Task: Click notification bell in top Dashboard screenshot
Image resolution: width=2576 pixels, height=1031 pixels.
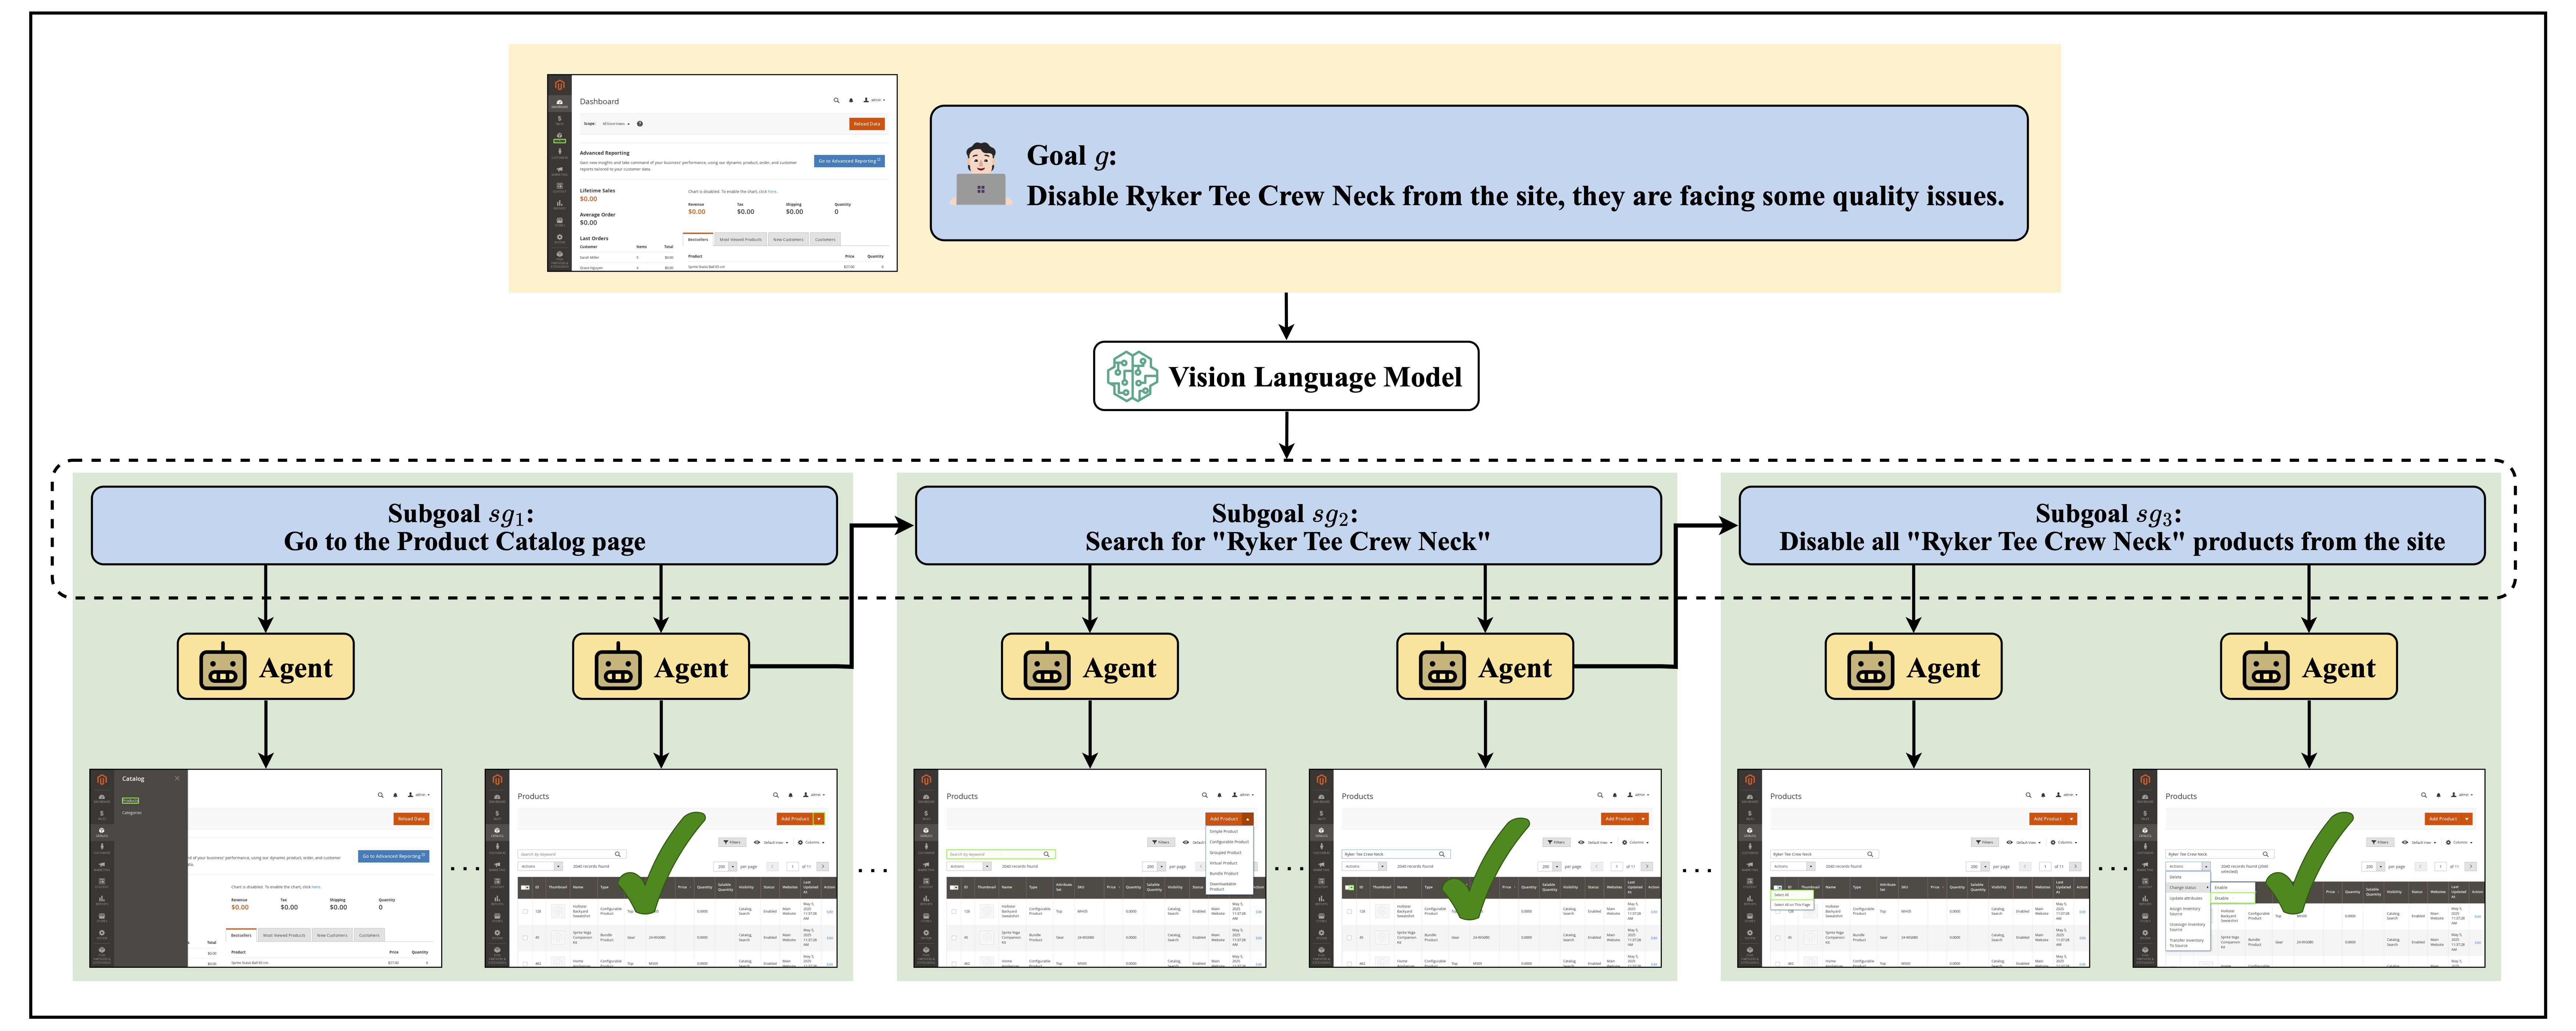Action: [x=851, y=100]
